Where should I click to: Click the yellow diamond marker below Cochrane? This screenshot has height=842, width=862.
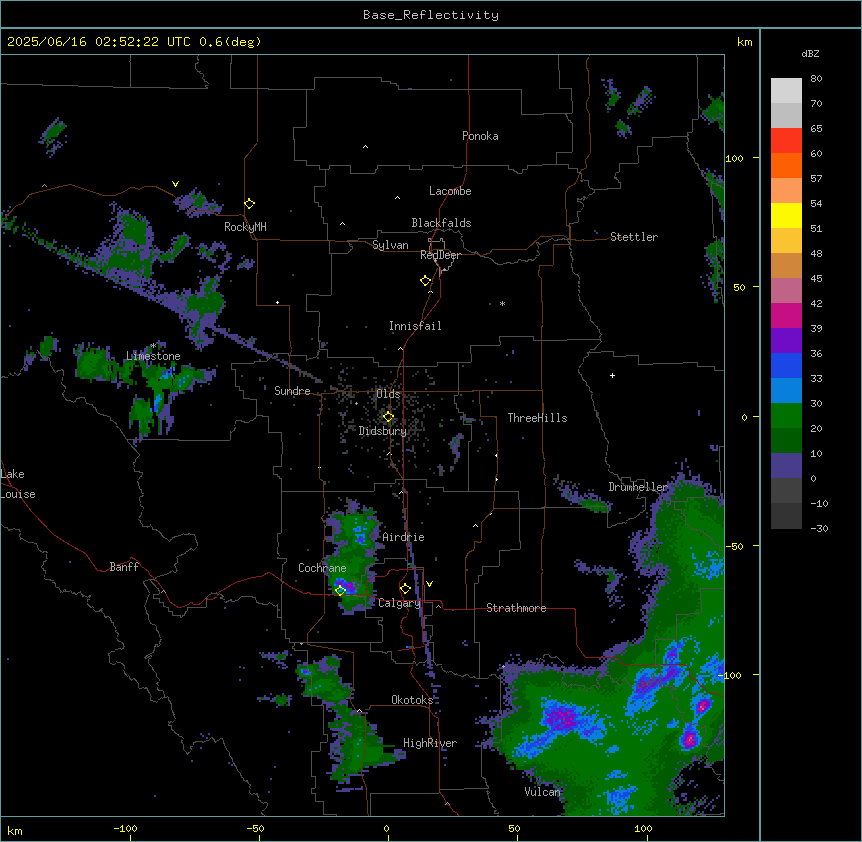[x=341, y=590]
